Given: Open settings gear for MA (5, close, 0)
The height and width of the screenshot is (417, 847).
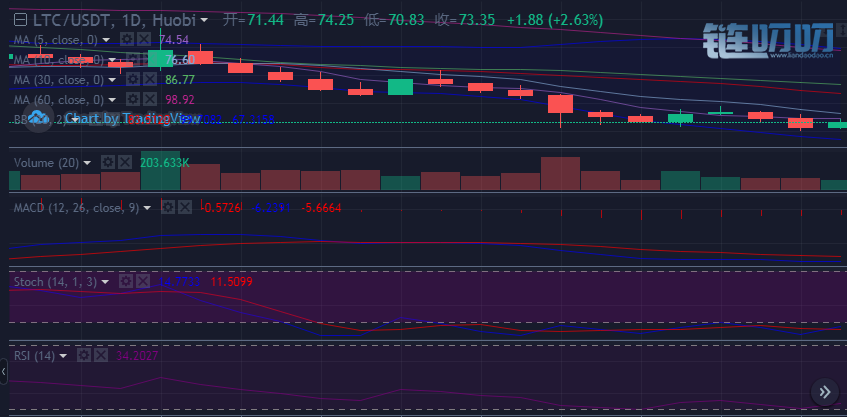Looking at the screenshot, I should (126, 39).
